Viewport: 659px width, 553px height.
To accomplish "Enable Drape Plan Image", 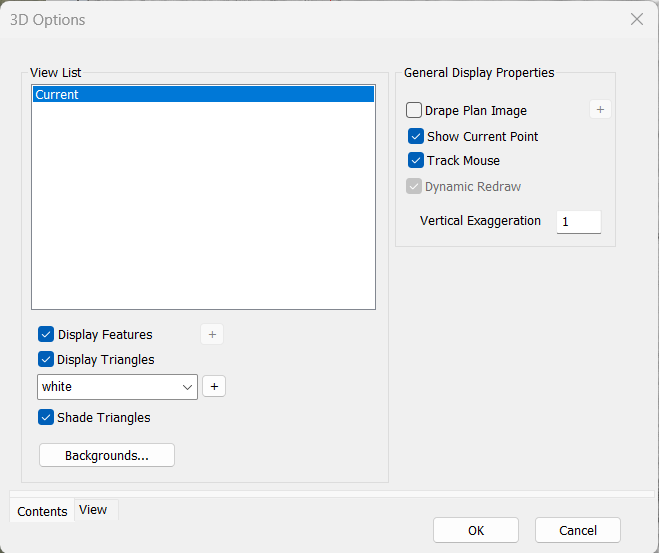I will 414,110.
